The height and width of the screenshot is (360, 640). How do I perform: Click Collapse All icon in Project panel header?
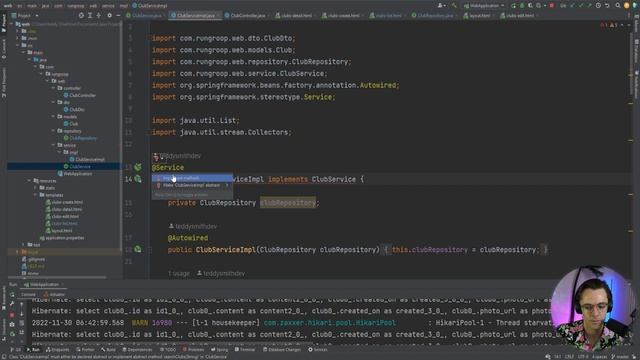[99, 16]
